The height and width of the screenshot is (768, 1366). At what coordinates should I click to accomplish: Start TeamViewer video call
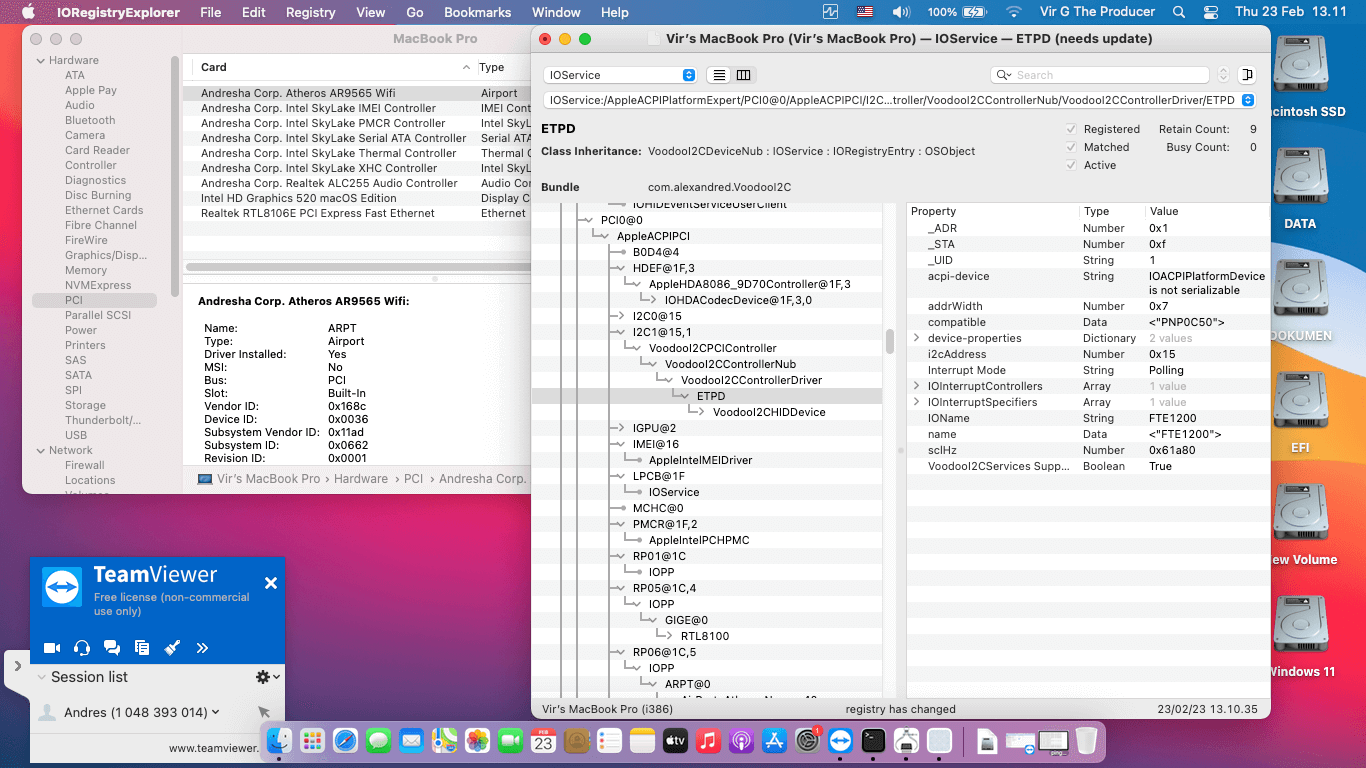tap(52, 648)
